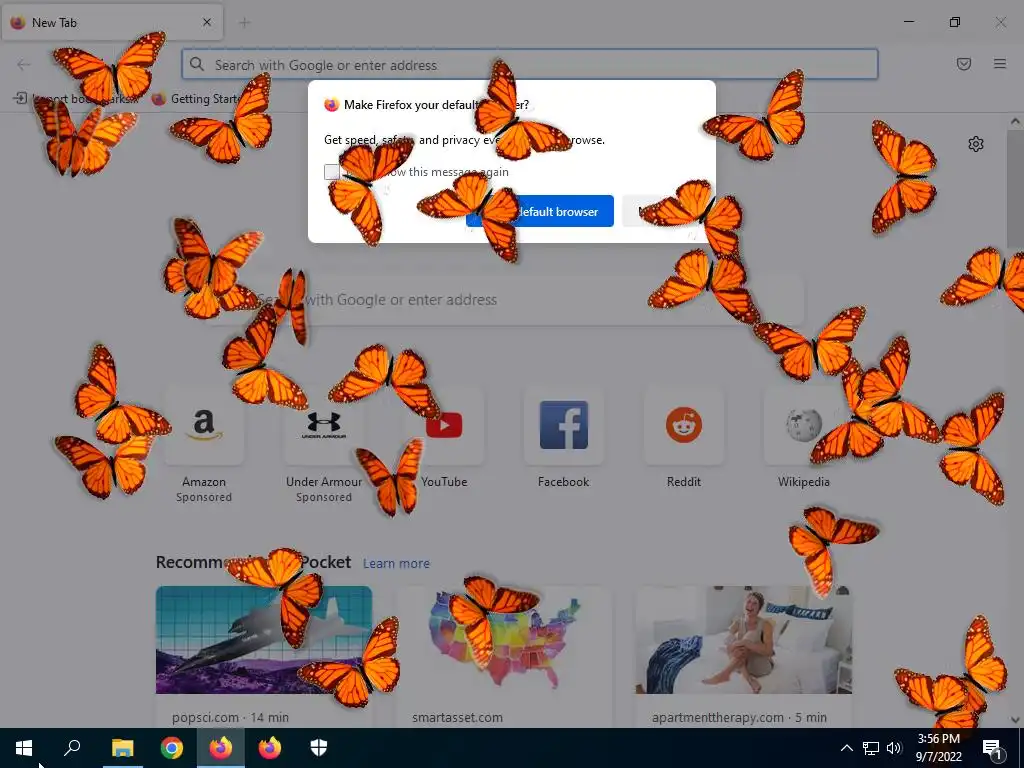Show hidden system tray icons
The width and height of the screenshot is (1024, 768).
846,748
